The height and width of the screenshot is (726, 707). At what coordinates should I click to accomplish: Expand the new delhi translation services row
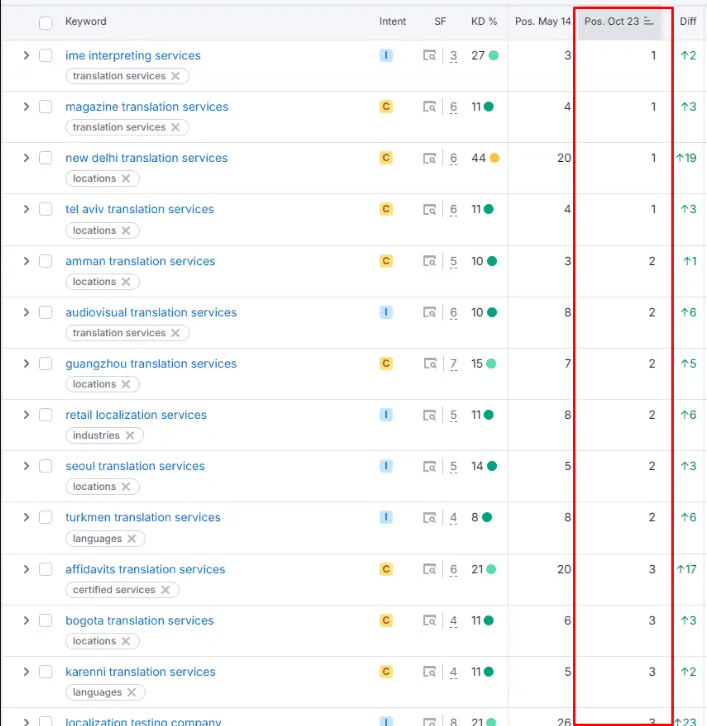[x=26, y=158]
